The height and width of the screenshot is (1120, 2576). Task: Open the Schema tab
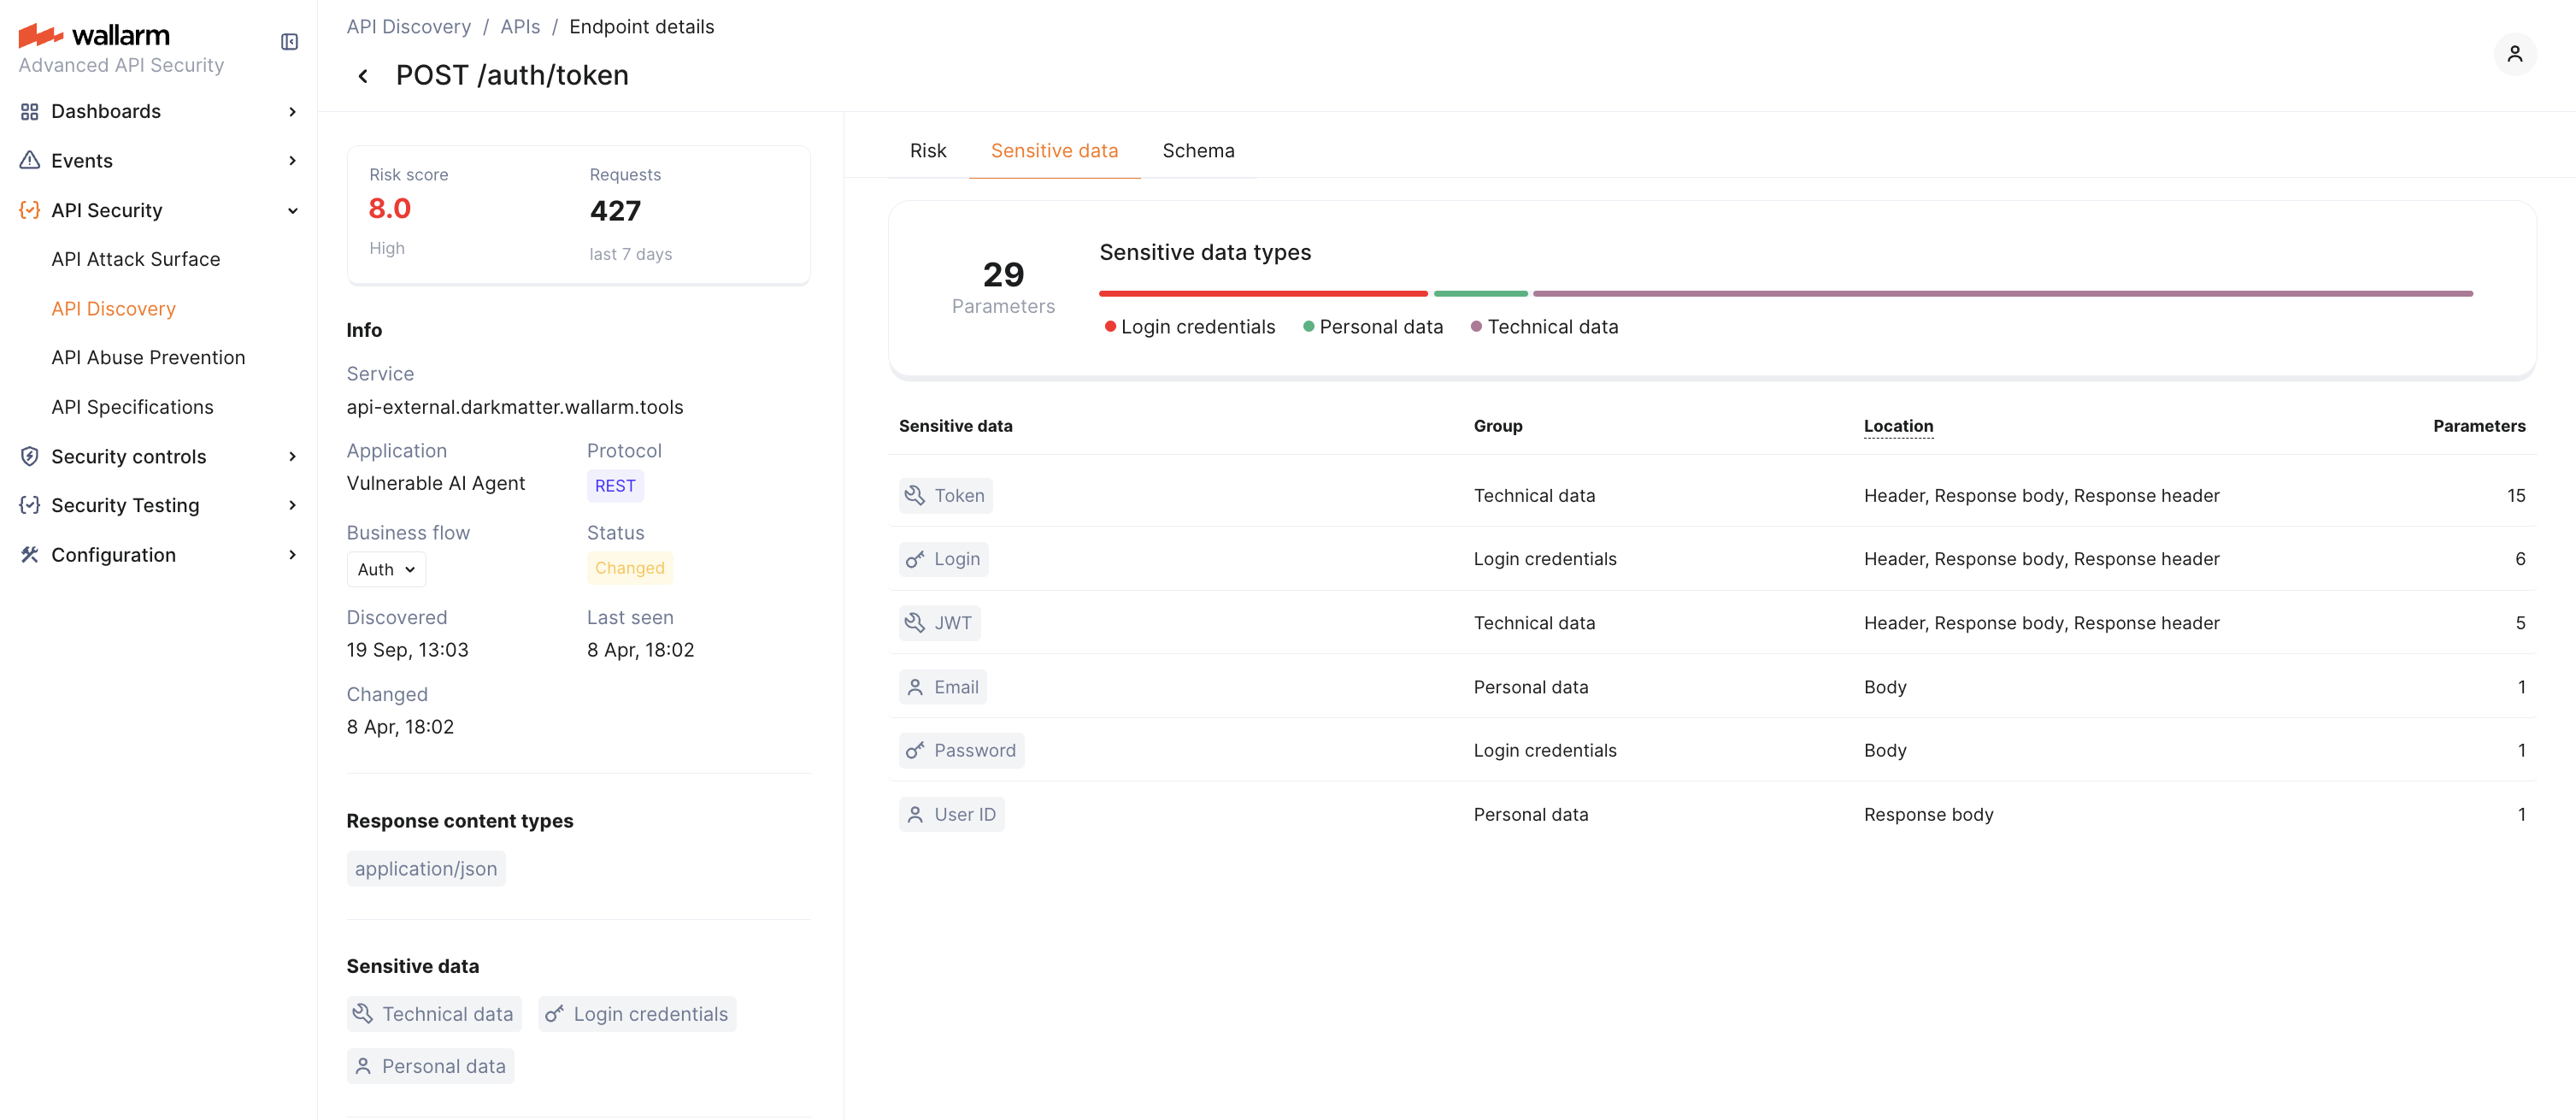(x=1198, y=150)
